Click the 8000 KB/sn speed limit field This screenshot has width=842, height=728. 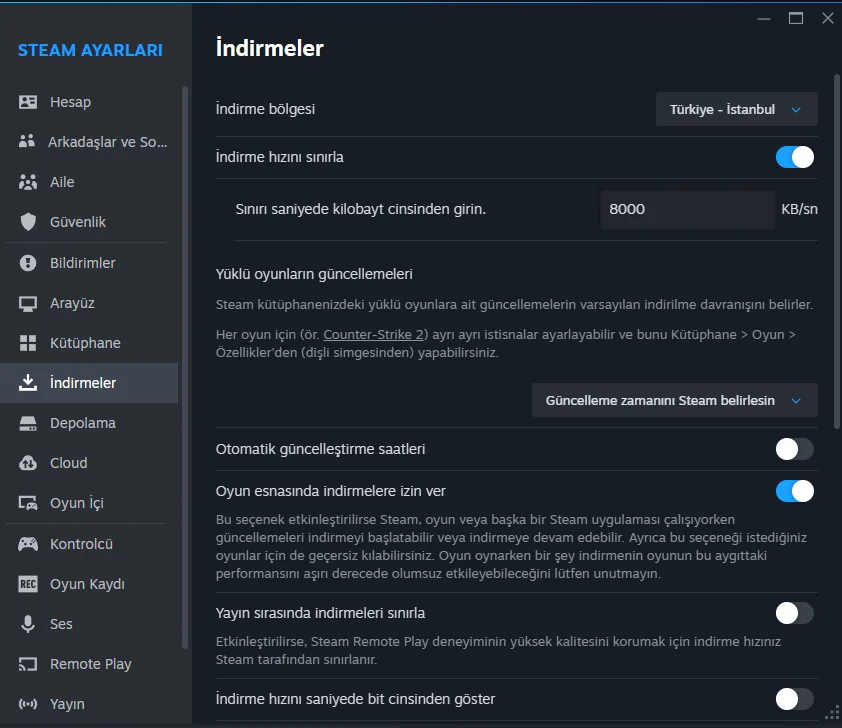tap(686, 210)
